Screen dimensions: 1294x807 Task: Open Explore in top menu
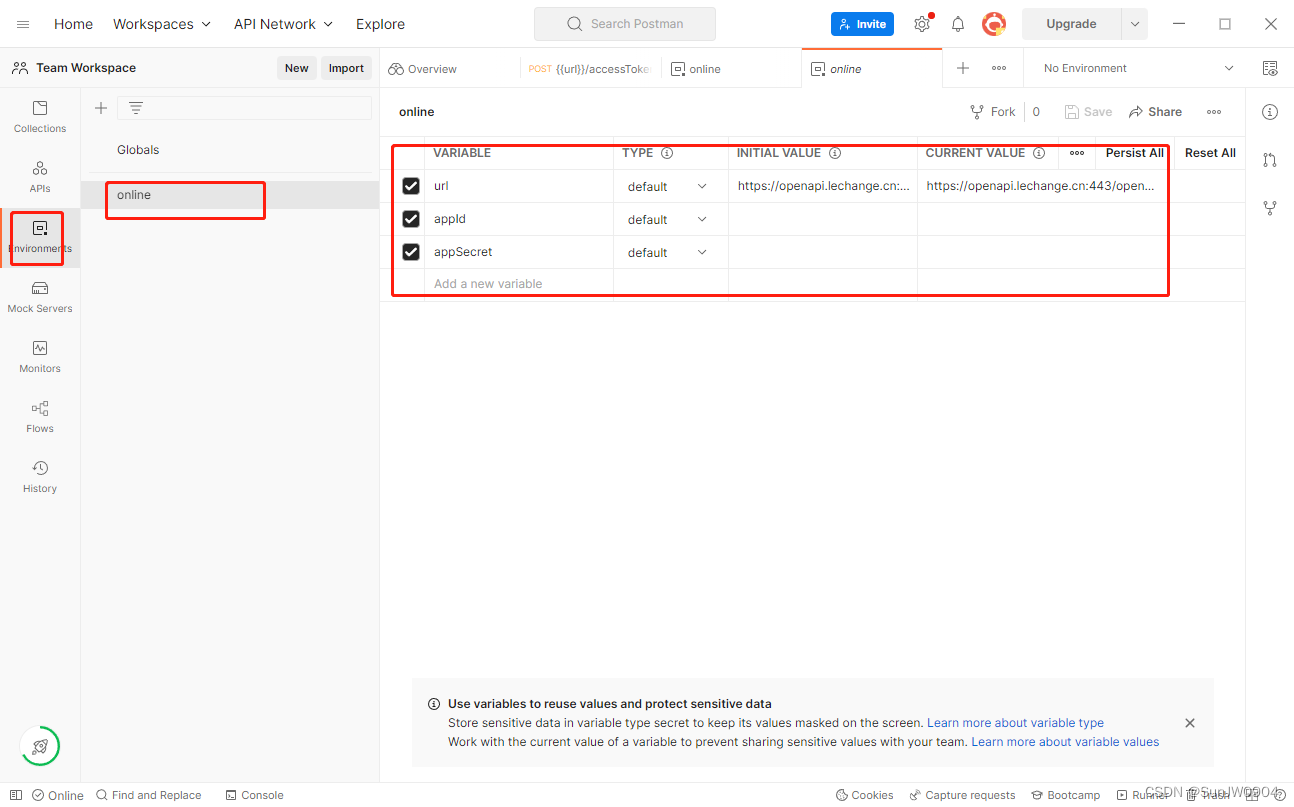(380, 24)
